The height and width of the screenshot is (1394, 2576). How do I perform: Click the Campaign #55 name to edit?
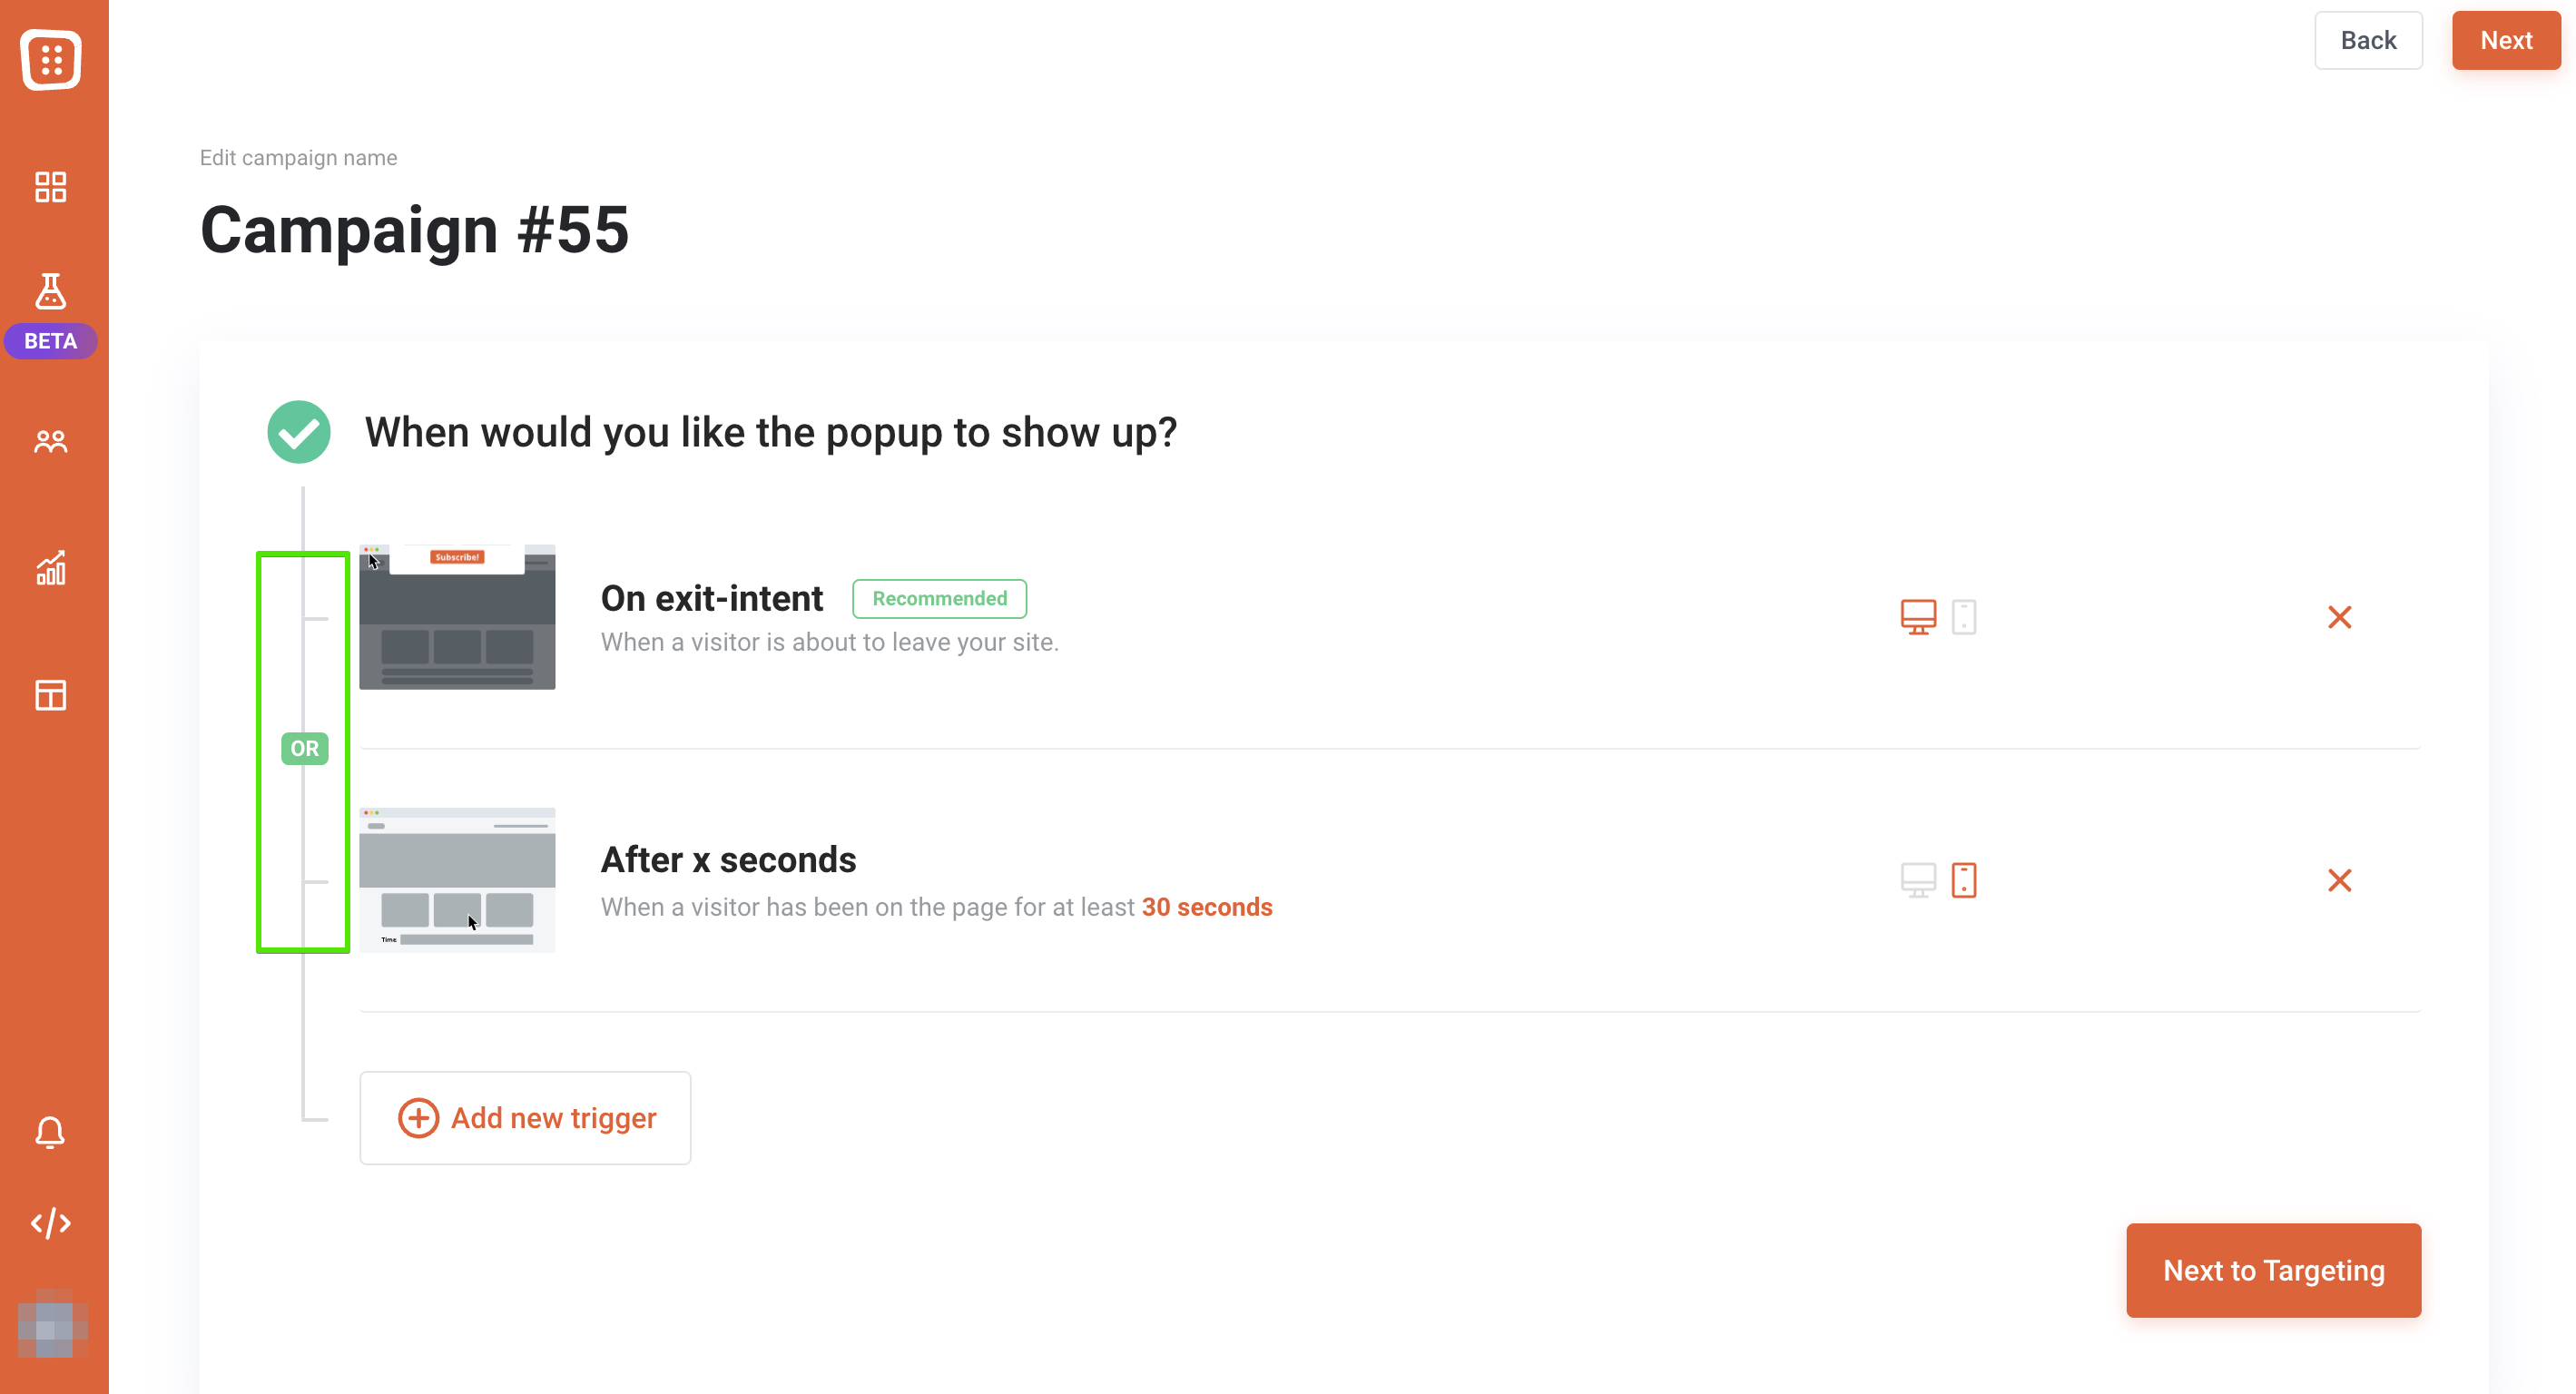[x=414, y=230]
